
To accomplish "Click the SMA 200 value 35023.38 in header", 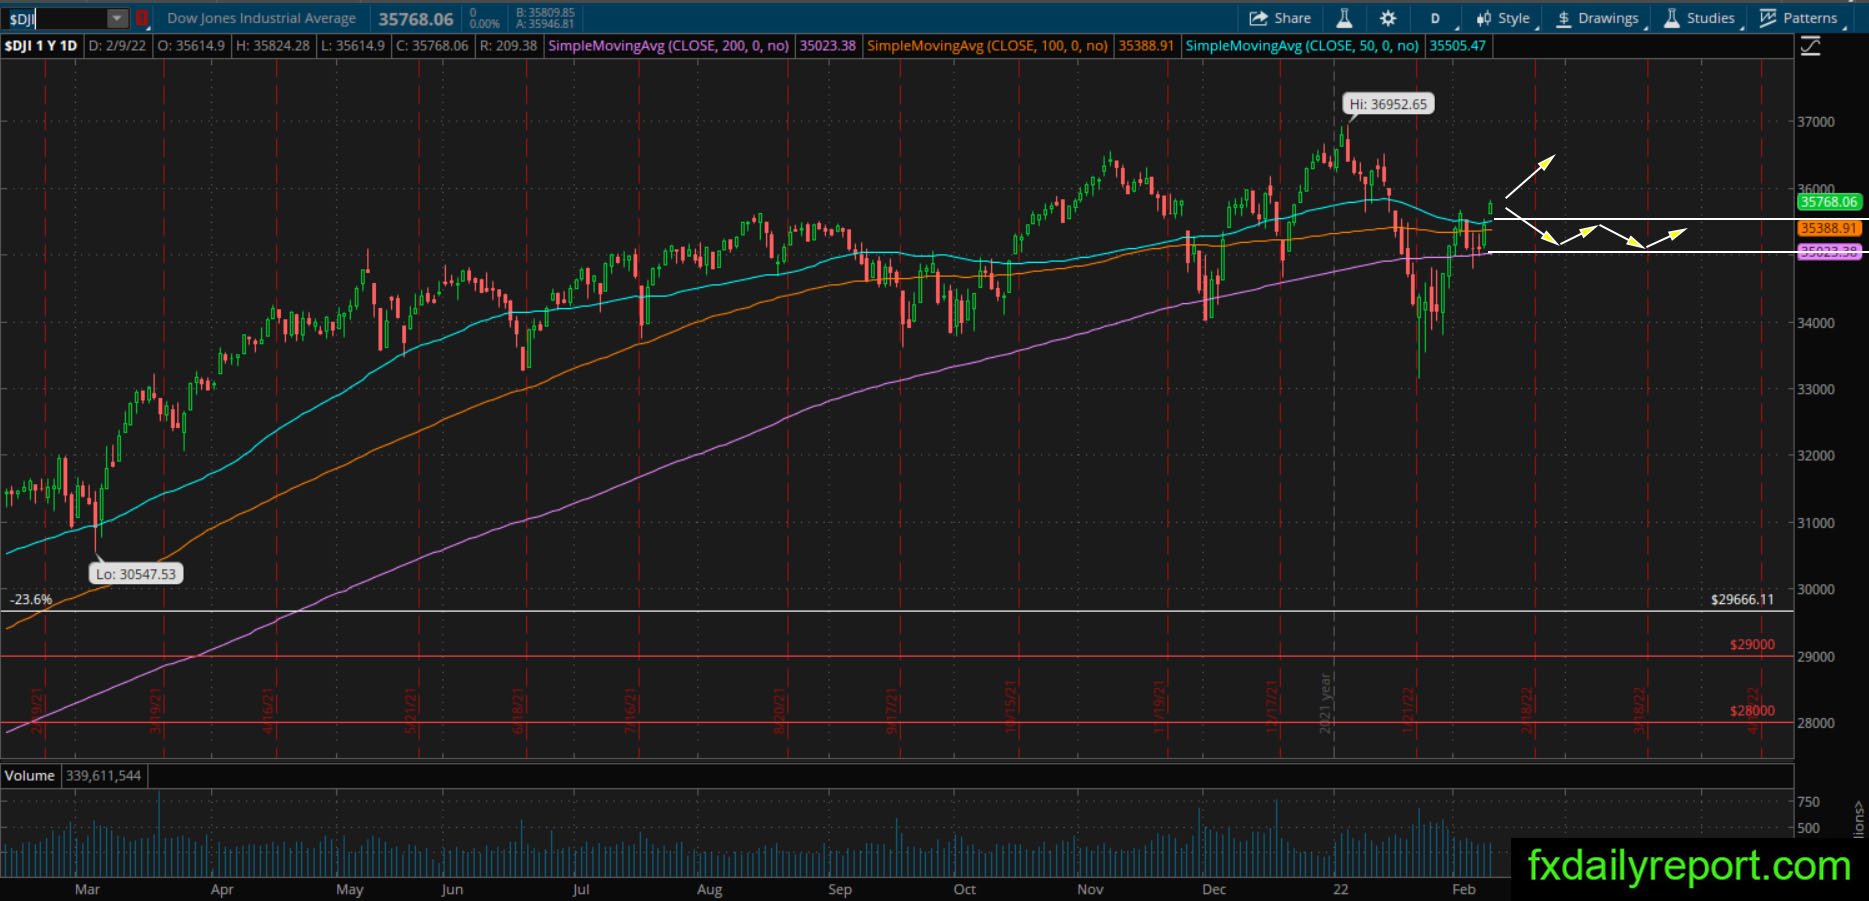I will pos(828,46).
